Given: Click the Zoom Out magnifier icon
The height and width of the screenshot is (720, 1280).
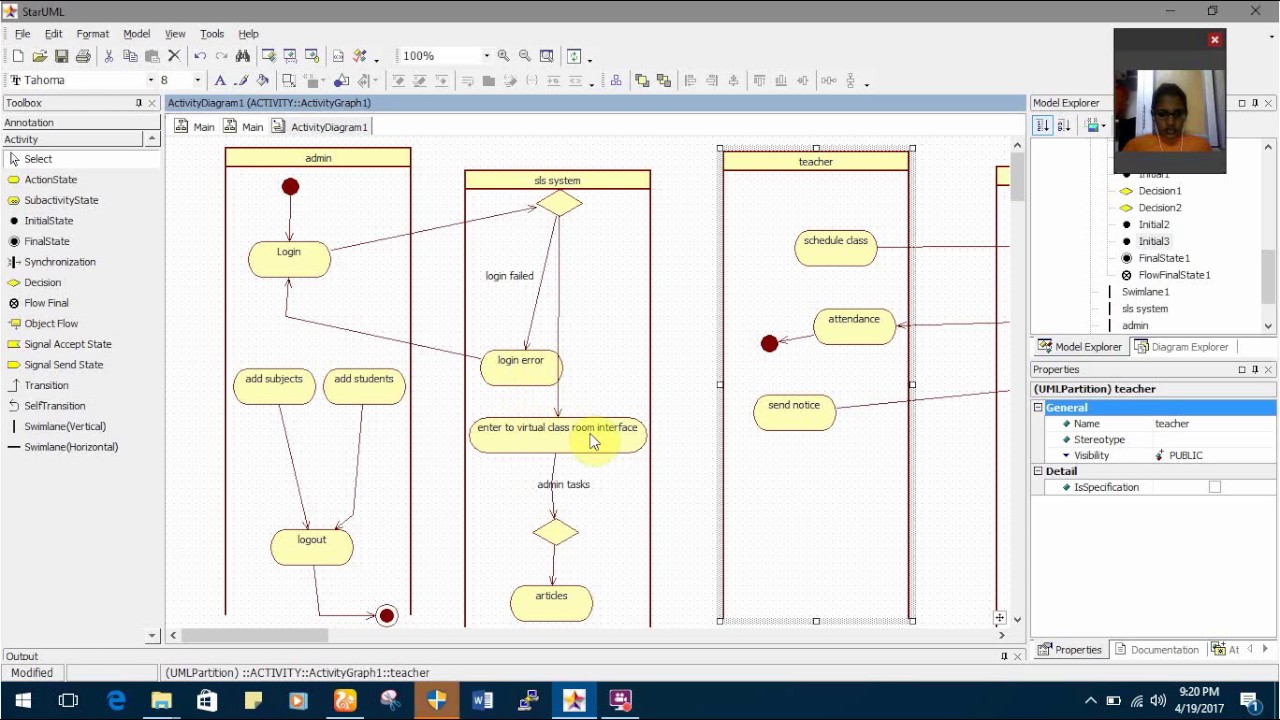Looking at the screenshot, I should 525,56.
